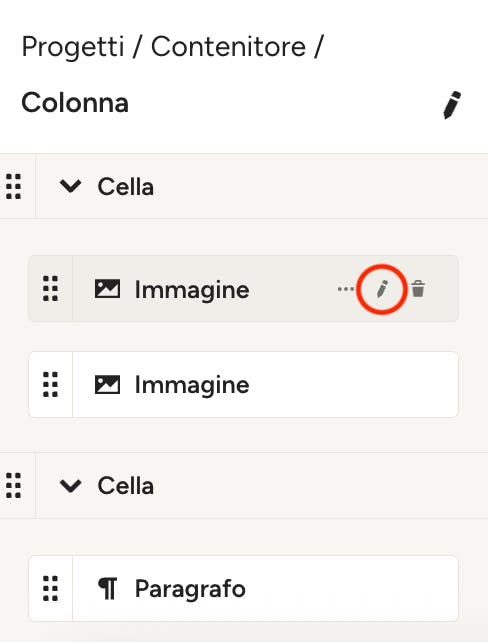Collapse the Cella containing Paragrafo via chevron
The height and width of the screenshot is (642, 488).
click(x=70, y=486)
